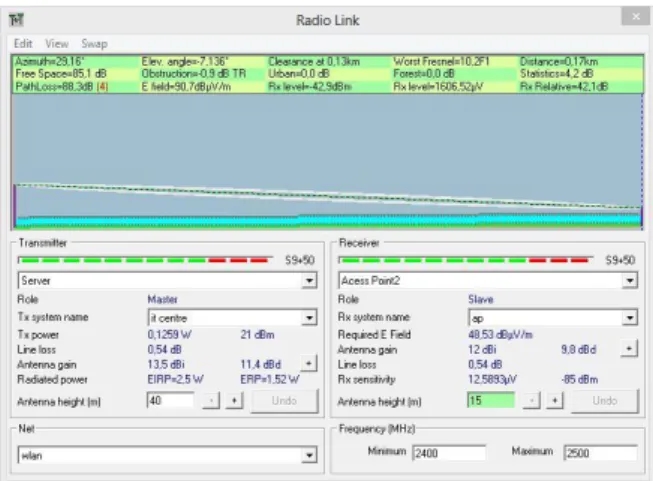
Task: Click the receiver S-meter signal bar
Action: pos(466,260)
